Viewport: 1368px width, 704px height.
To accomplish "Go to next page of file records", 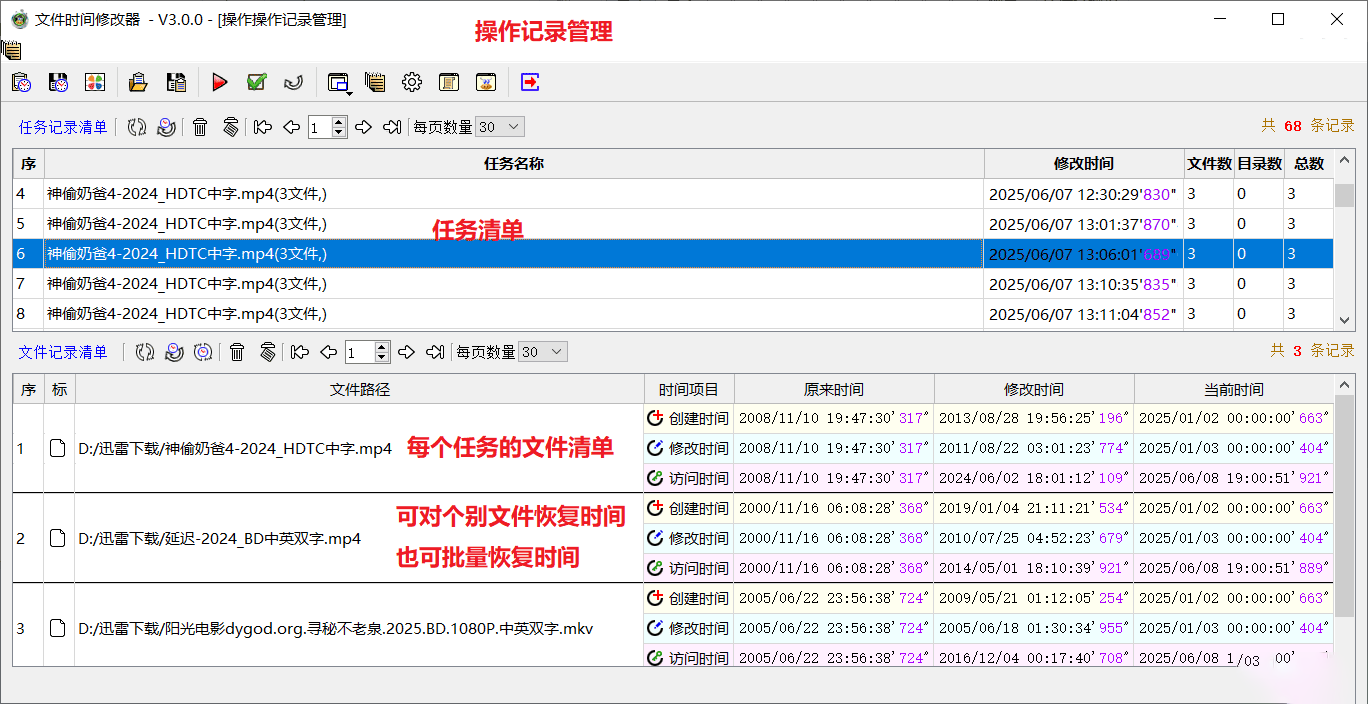I will tap(406, 352).
